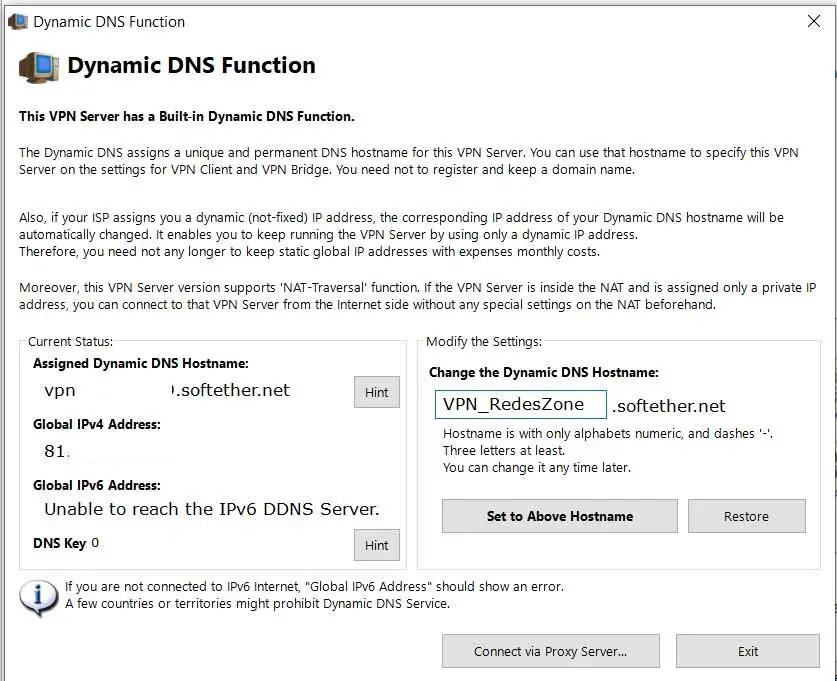Open Connect via Proxy Server dialog

point(550,651)
